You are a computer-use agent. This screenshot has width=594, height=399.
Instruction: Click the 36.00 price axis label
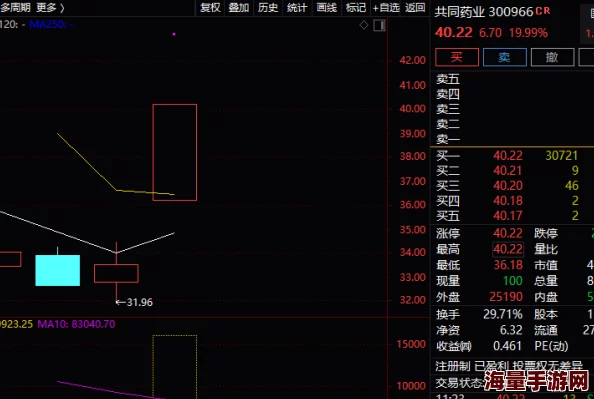[412, 205]
